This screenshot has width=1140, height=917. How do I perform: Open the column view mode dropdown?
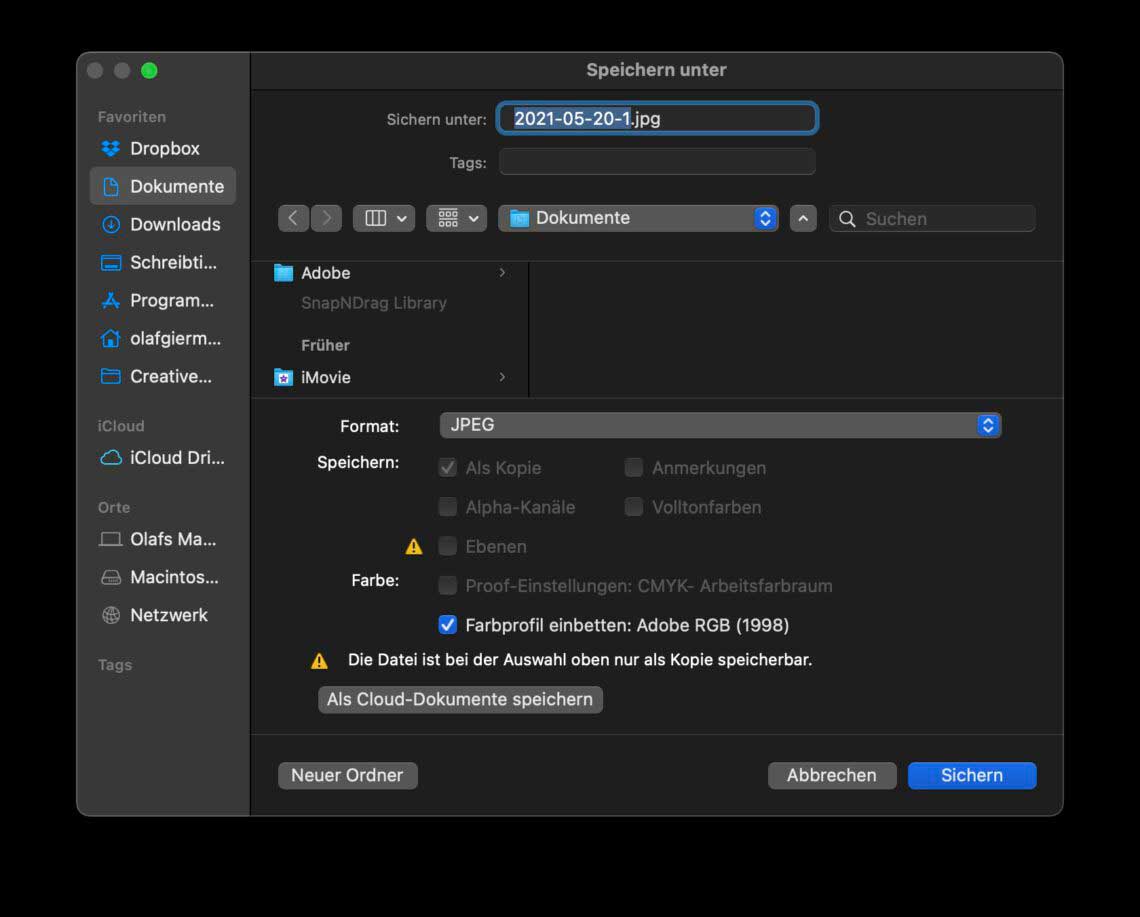click(x=384, y=218)
